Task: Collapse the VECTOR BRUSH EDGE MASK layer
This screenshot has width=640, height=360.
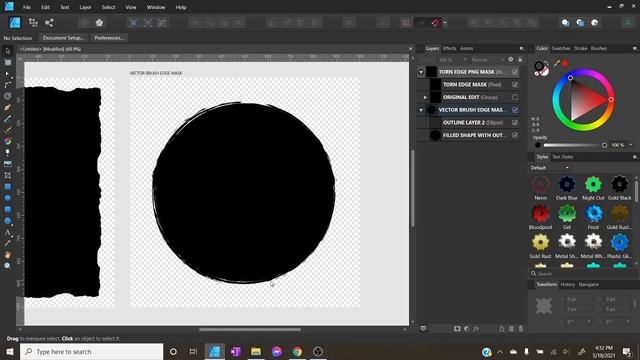Action: (421, 110)
